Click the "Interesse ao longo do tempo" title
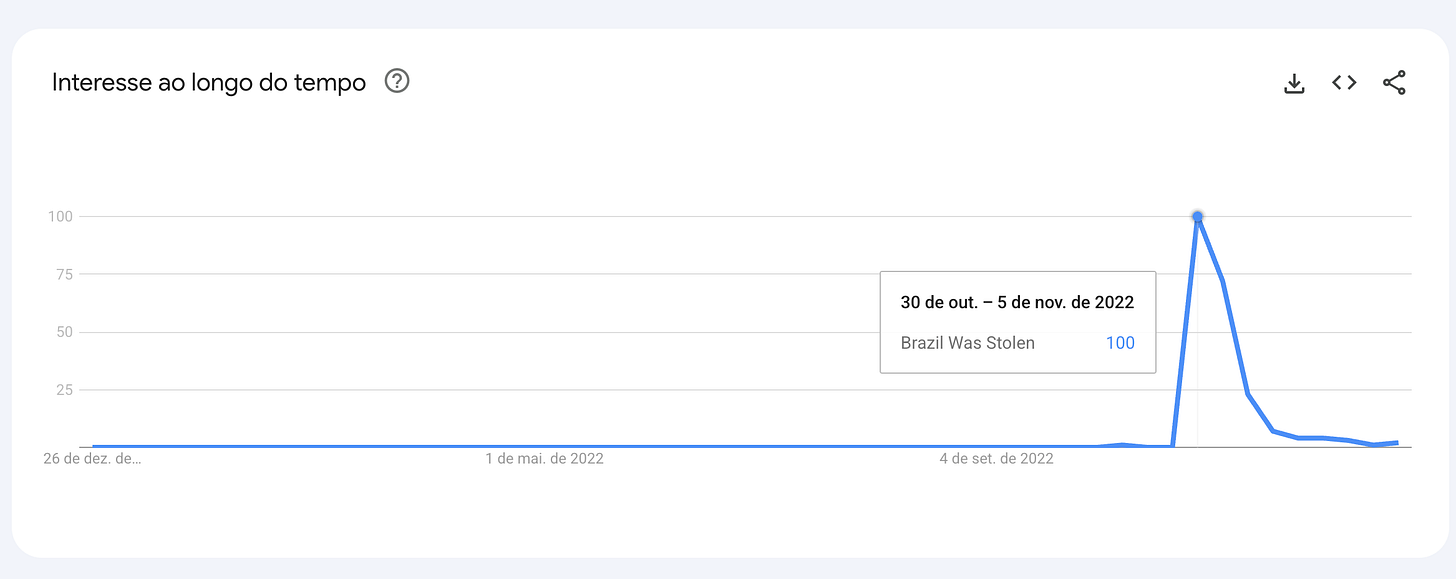This screenshot has width=1456, height=579. pos(209,82)
